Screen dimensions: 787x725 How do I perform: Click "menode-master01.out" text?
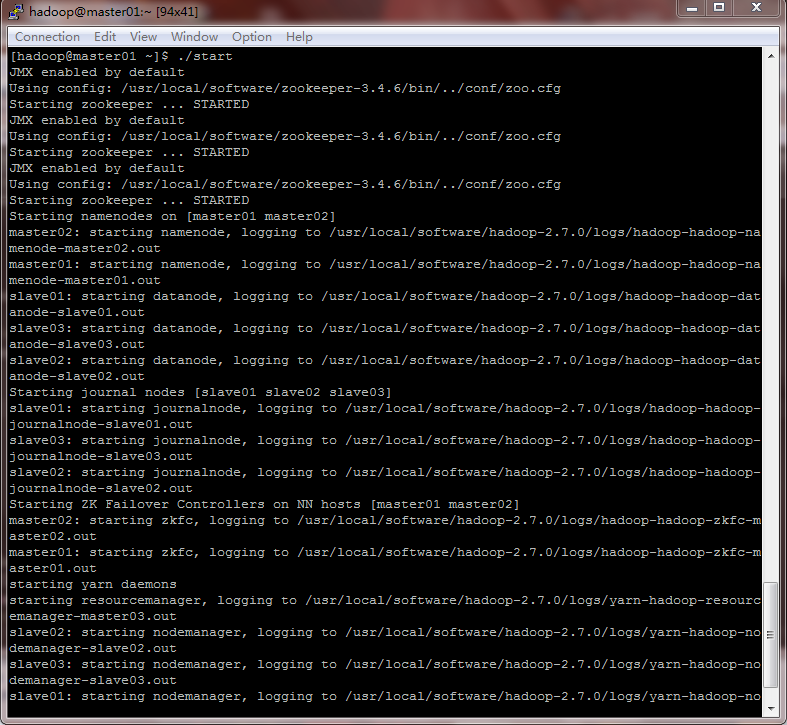(x=85, y=280)
